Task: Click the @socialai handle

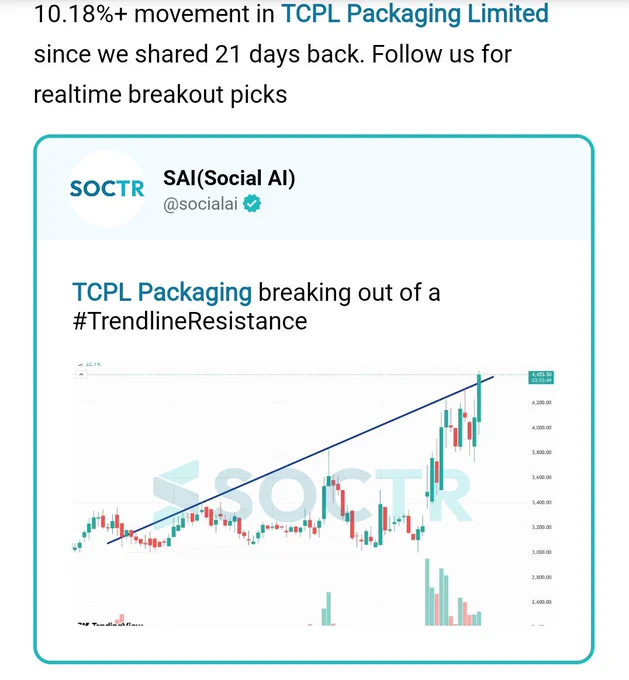Action: [200, 204]
